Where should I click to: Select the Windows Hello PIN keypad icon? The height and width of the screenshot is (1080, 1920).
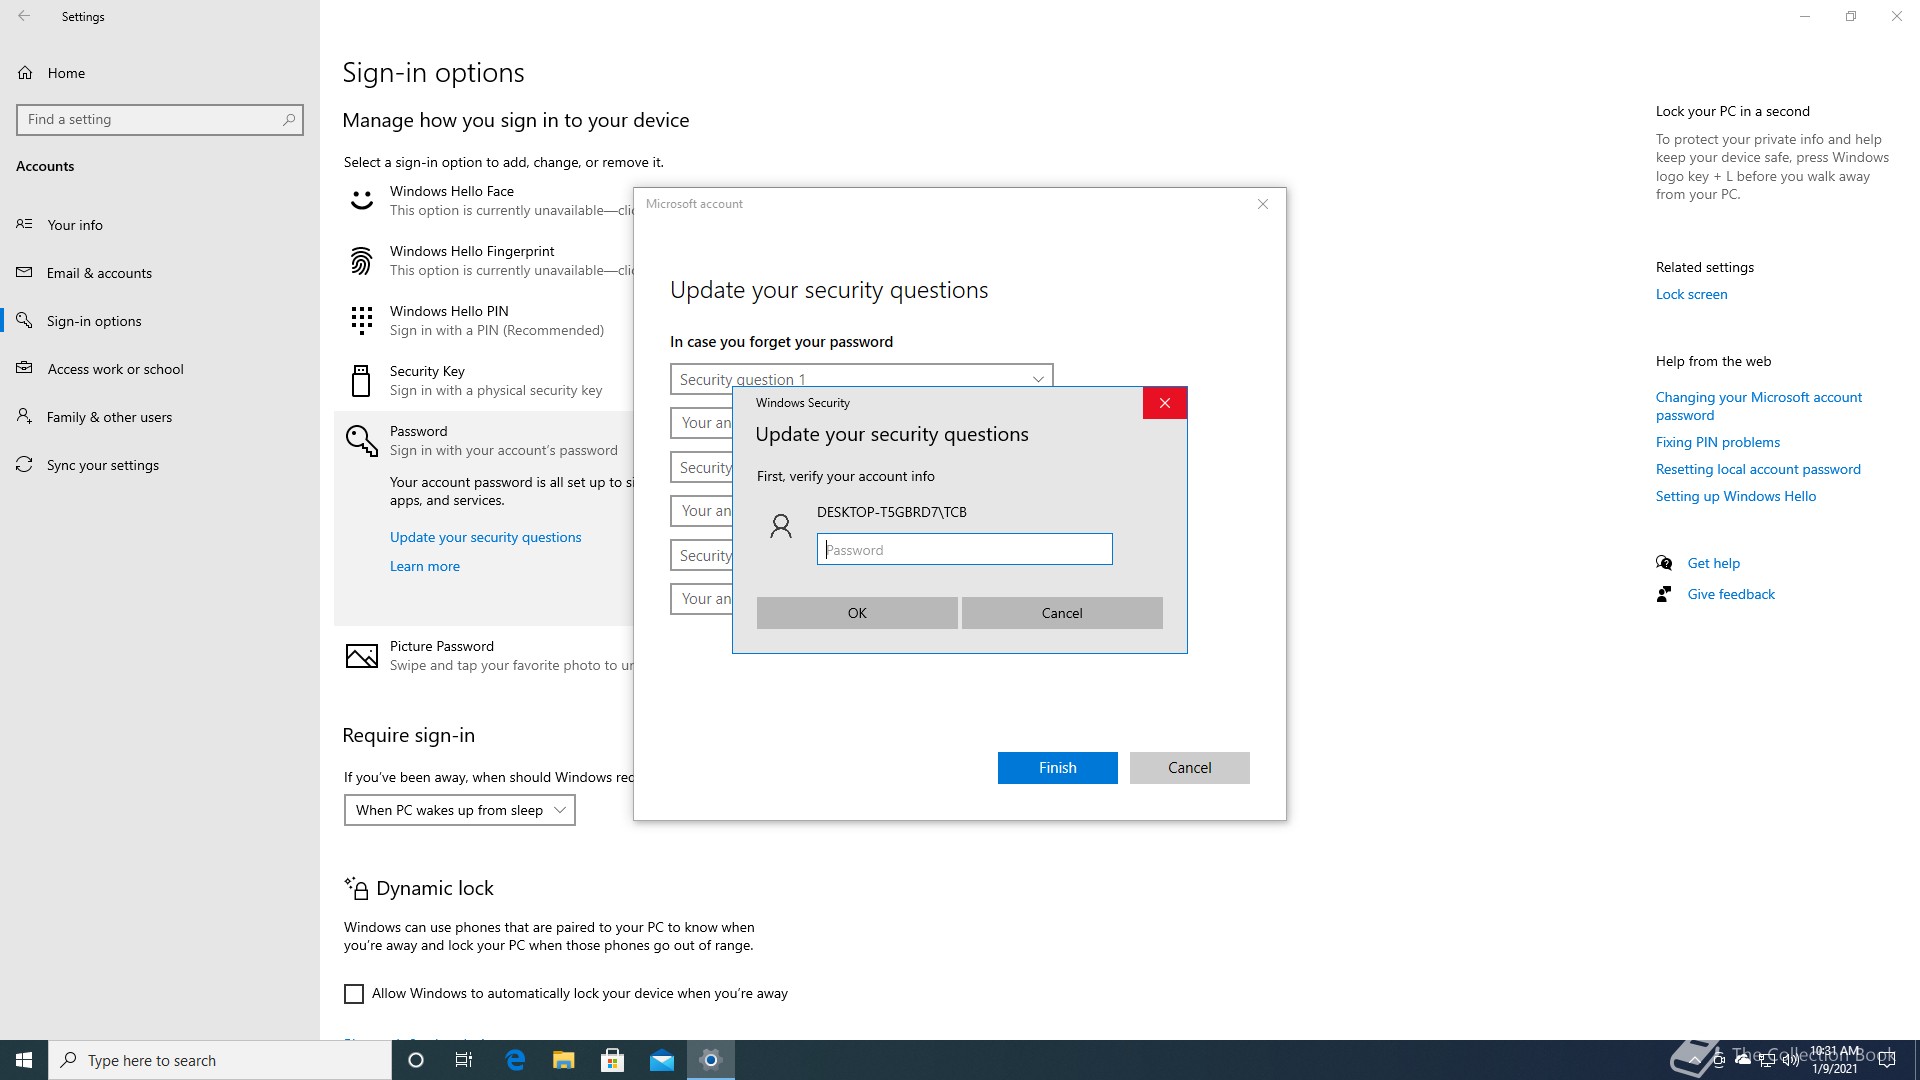361,321
